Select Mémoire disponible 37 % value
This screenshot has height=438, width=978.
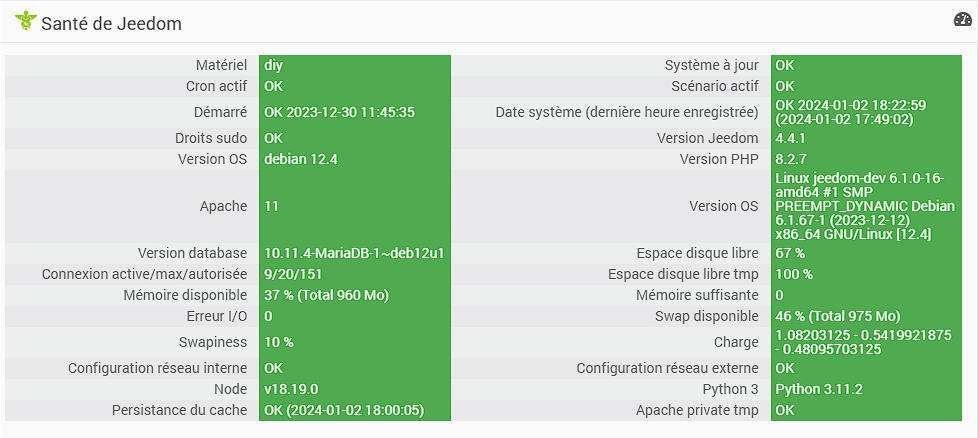click(327, 295)
